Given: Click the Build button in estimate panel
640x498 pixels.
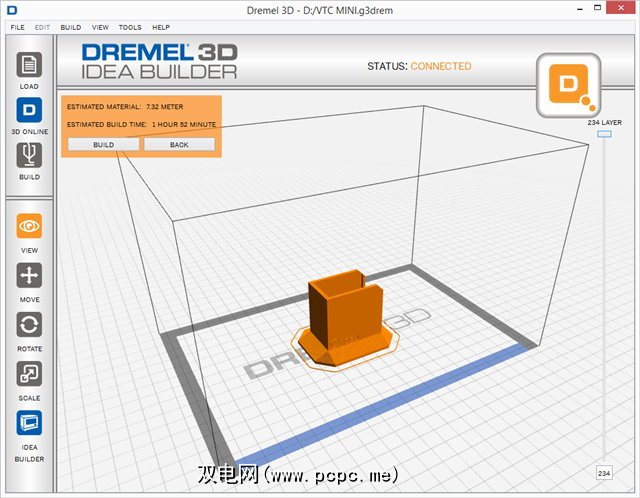Looking at the screenshot, I should point(104,145).
